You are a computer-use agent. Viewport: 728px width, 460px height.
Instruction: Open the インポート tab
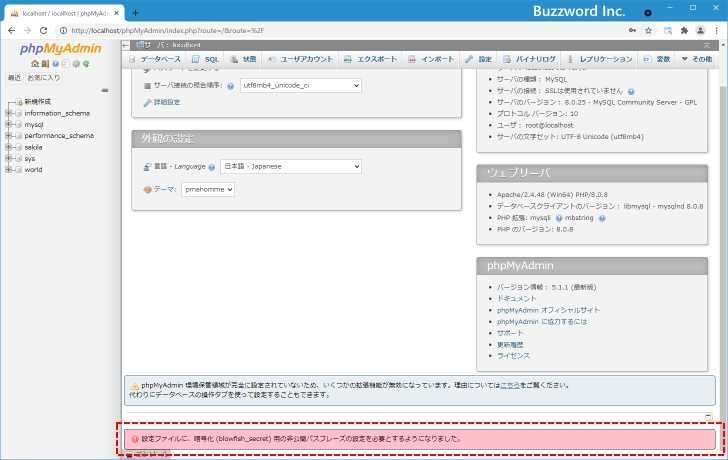(x=431, y=59)
